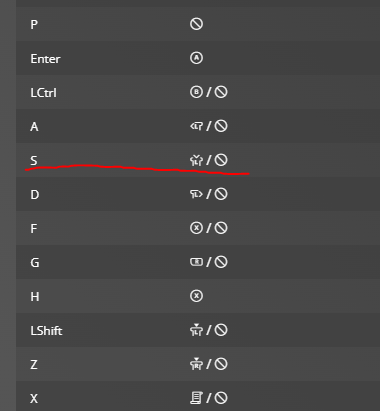Select the A button icon beside Enter
Image resolution: width=380 pixels, height=411 pixels.
pos(196,58)
